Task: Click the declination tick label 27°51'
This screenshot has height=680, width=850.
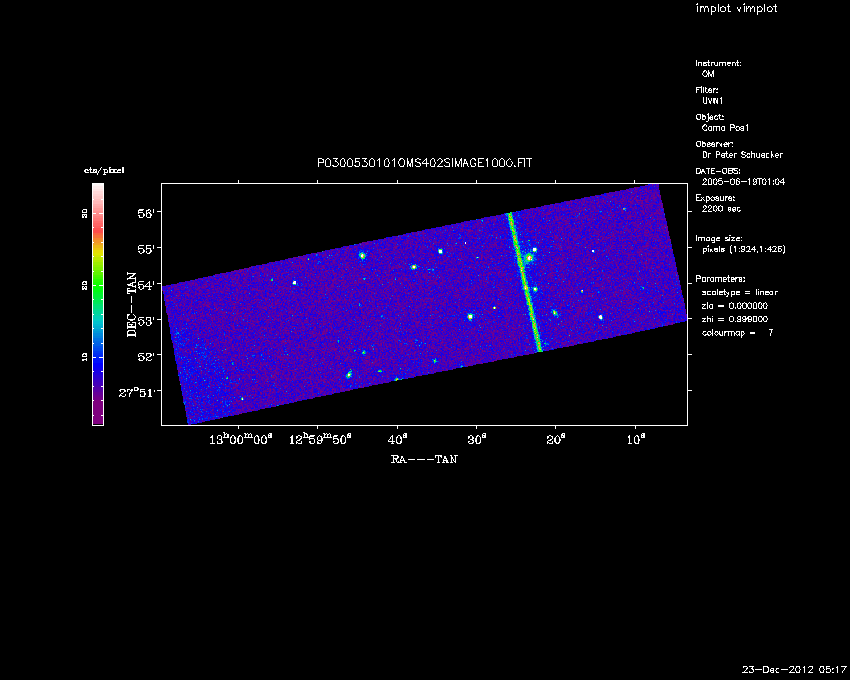Action: [x=137, y=392]
